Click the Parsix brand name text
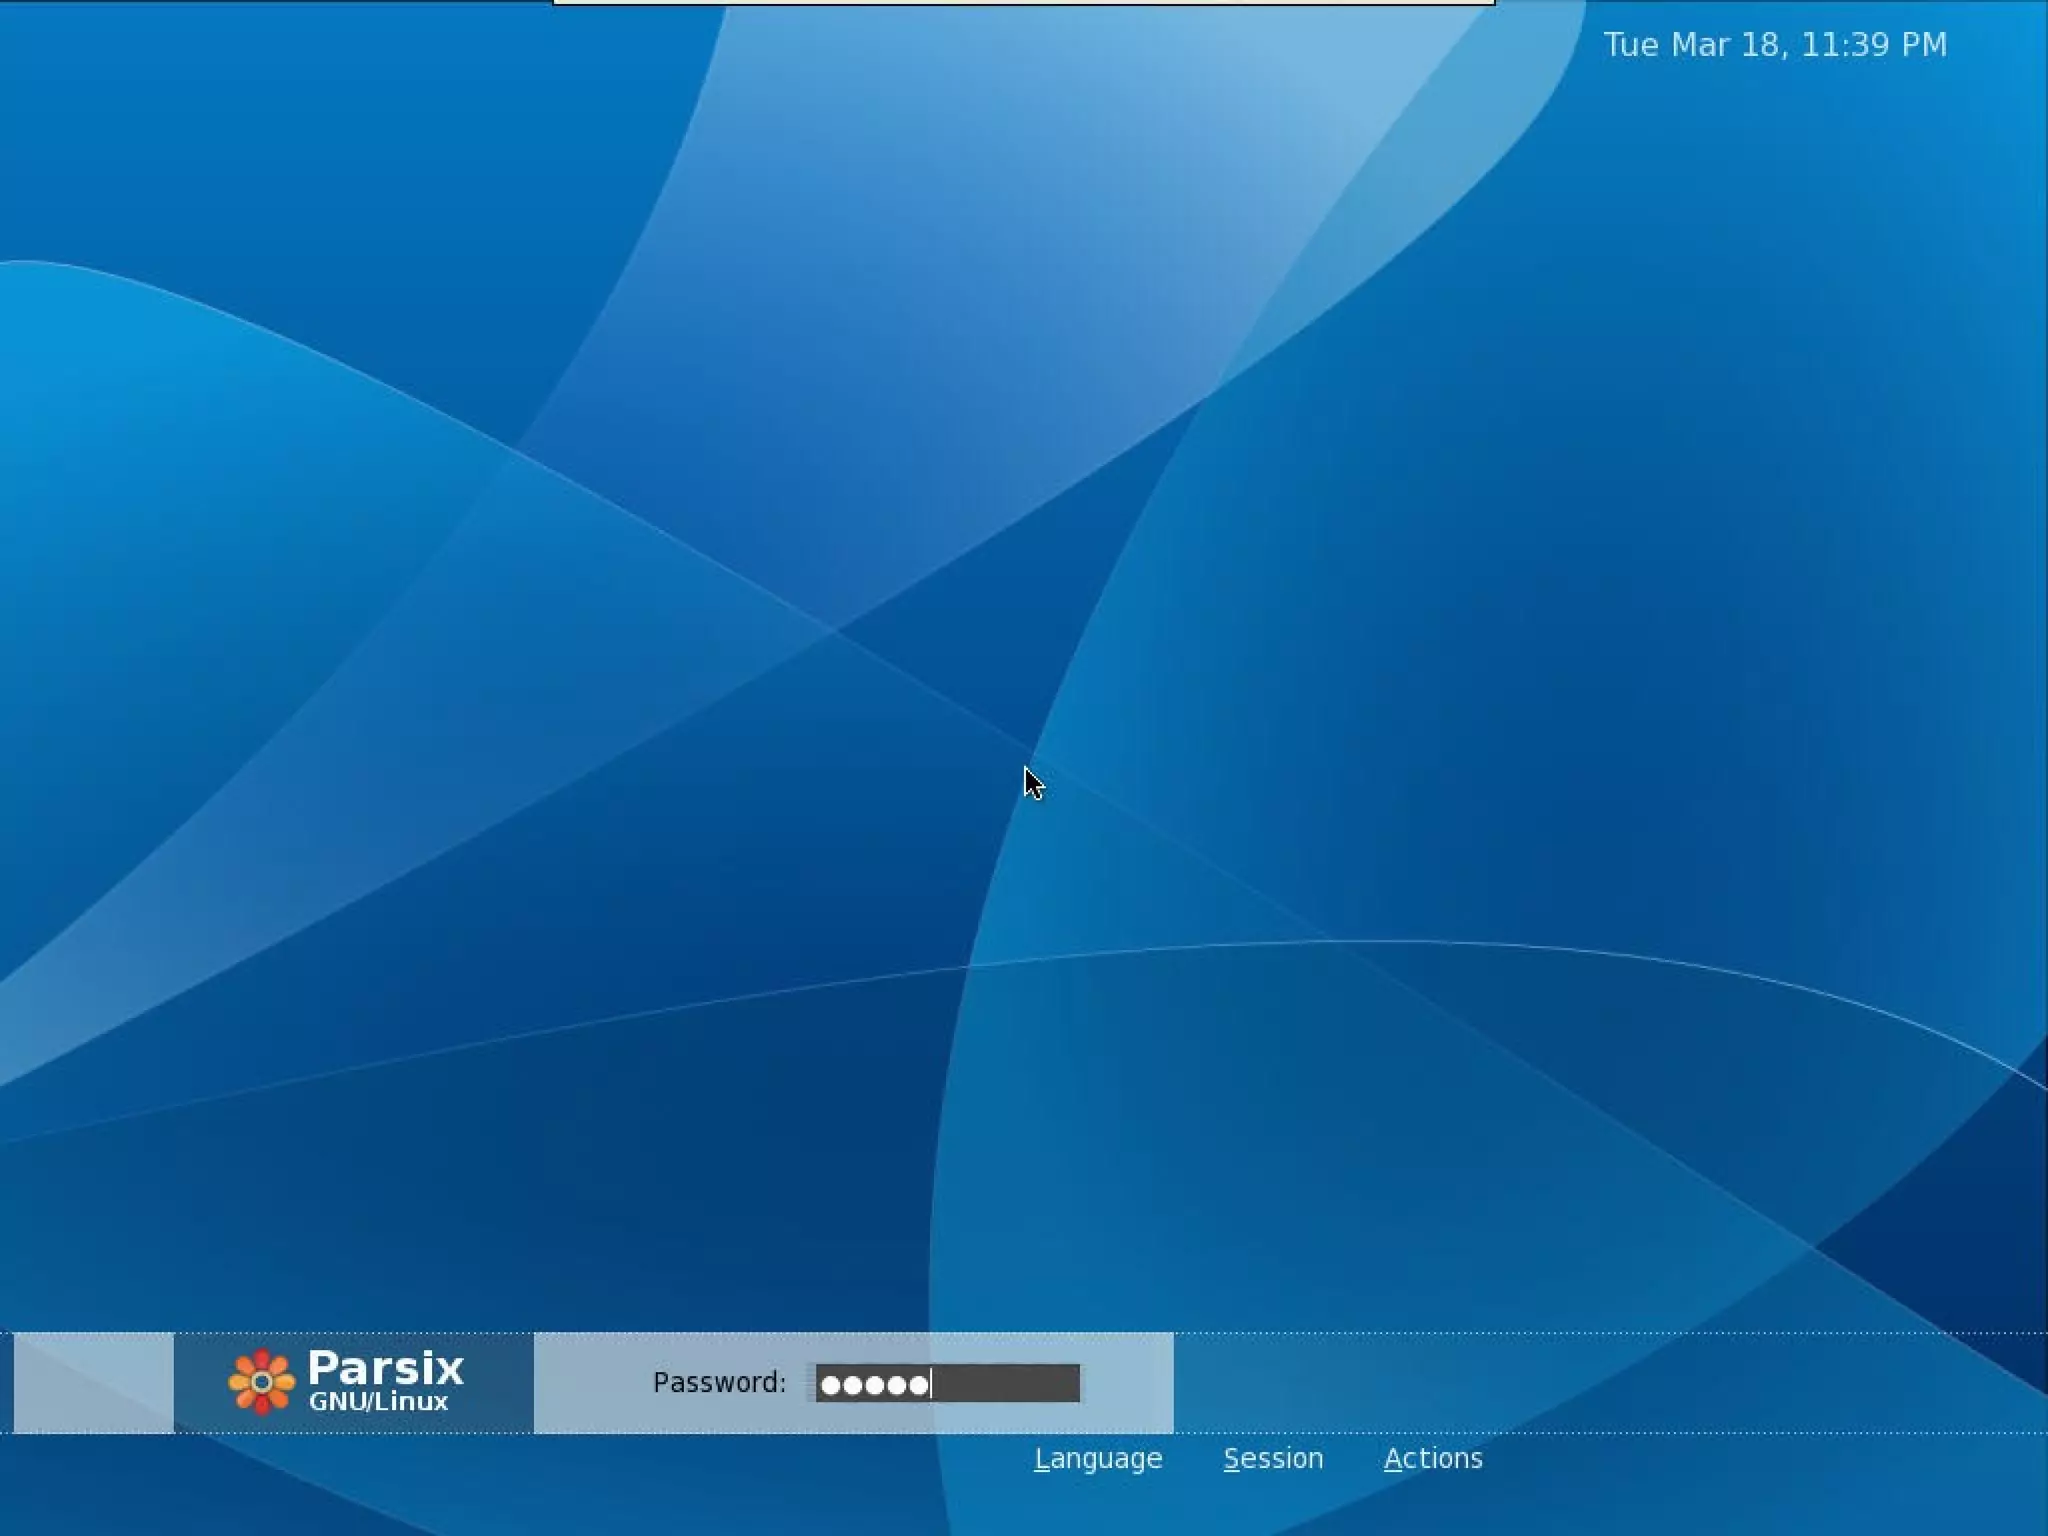The width and height of the screenshot is (2048, 1536). pyautogui.click(x=385, y=1367)
